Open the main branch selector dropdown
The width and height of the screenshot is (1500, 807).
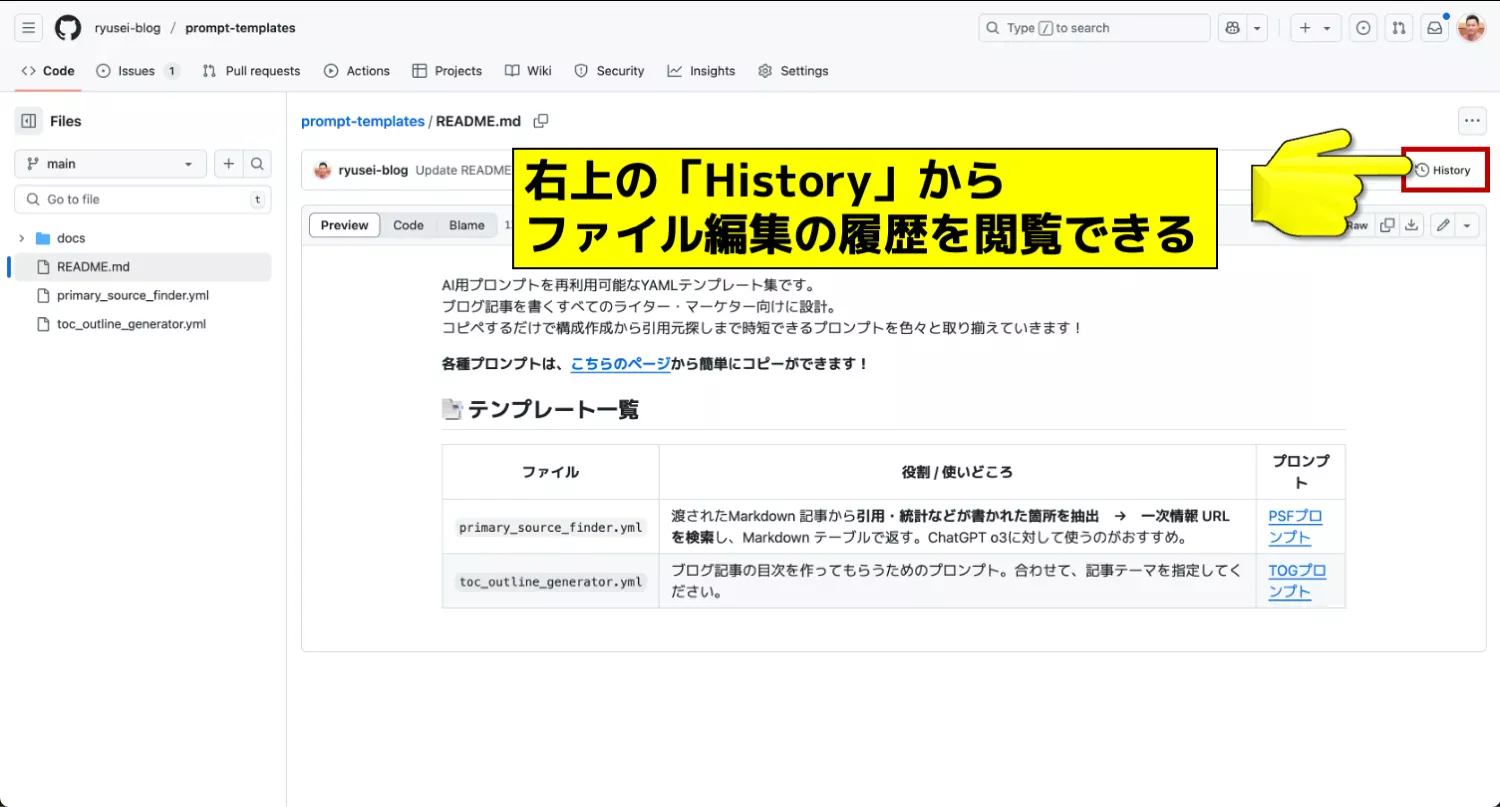110,164
